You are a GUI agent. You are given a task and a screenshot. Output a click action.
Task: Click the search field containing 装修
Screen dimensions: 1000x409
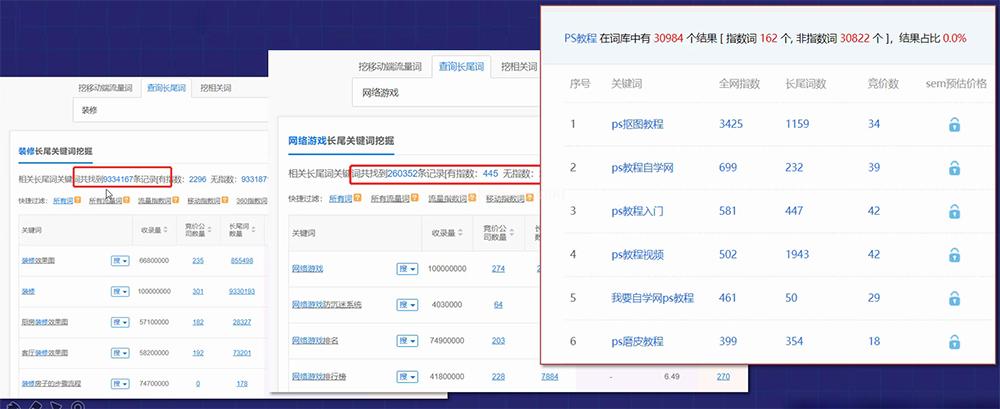(x=170, y=110)
